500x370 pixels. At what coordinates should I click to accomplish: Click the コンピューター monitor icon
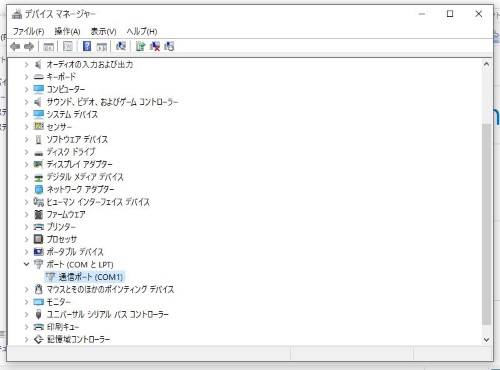[x=38, y=89]
